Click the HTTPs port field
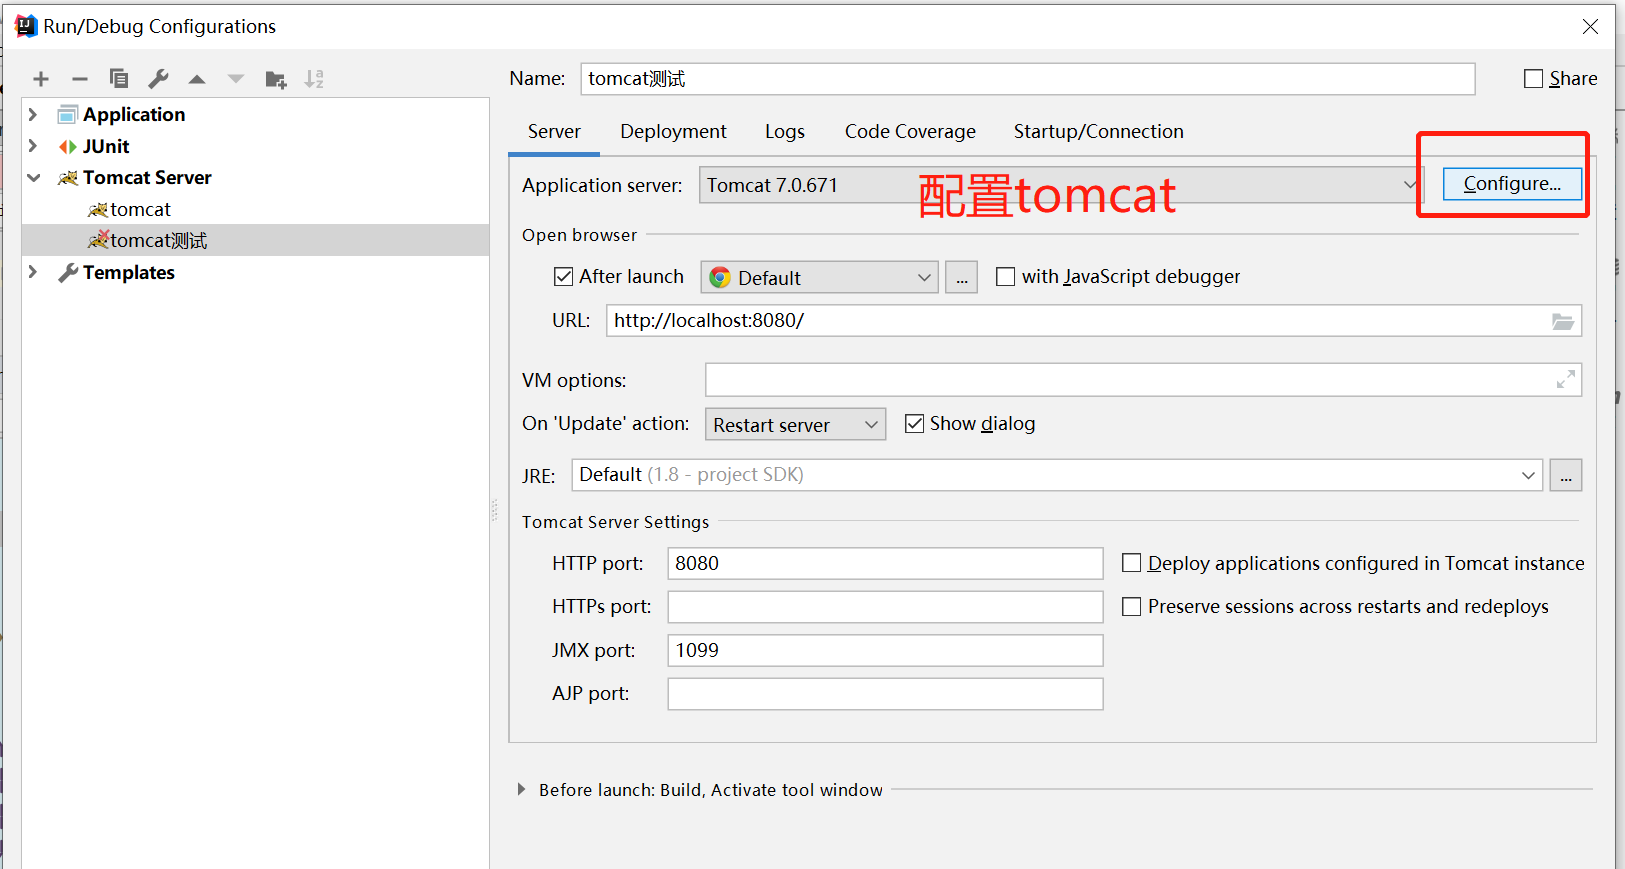The image size is (1625, 869). click(885, 607)
